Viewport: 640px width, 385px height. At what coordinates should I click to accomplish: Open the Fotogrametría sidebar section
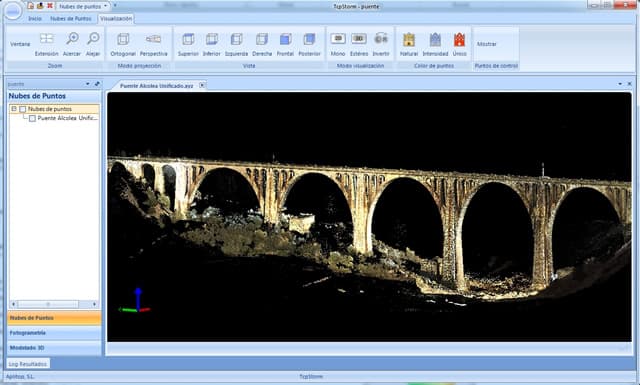54,333
